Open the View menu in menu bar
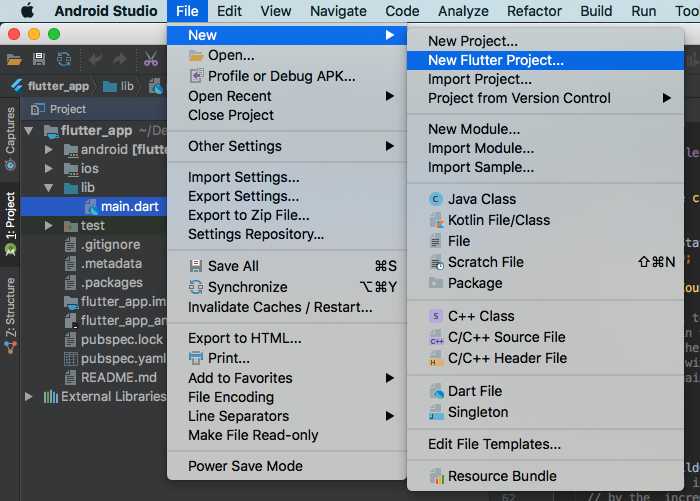700x501 pixels. point(275,11)
